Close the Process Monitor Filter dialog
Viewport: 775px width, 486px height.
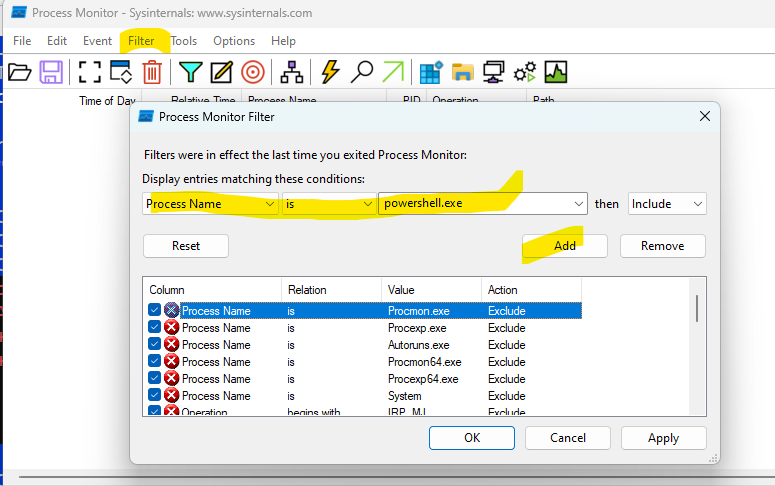705,116
